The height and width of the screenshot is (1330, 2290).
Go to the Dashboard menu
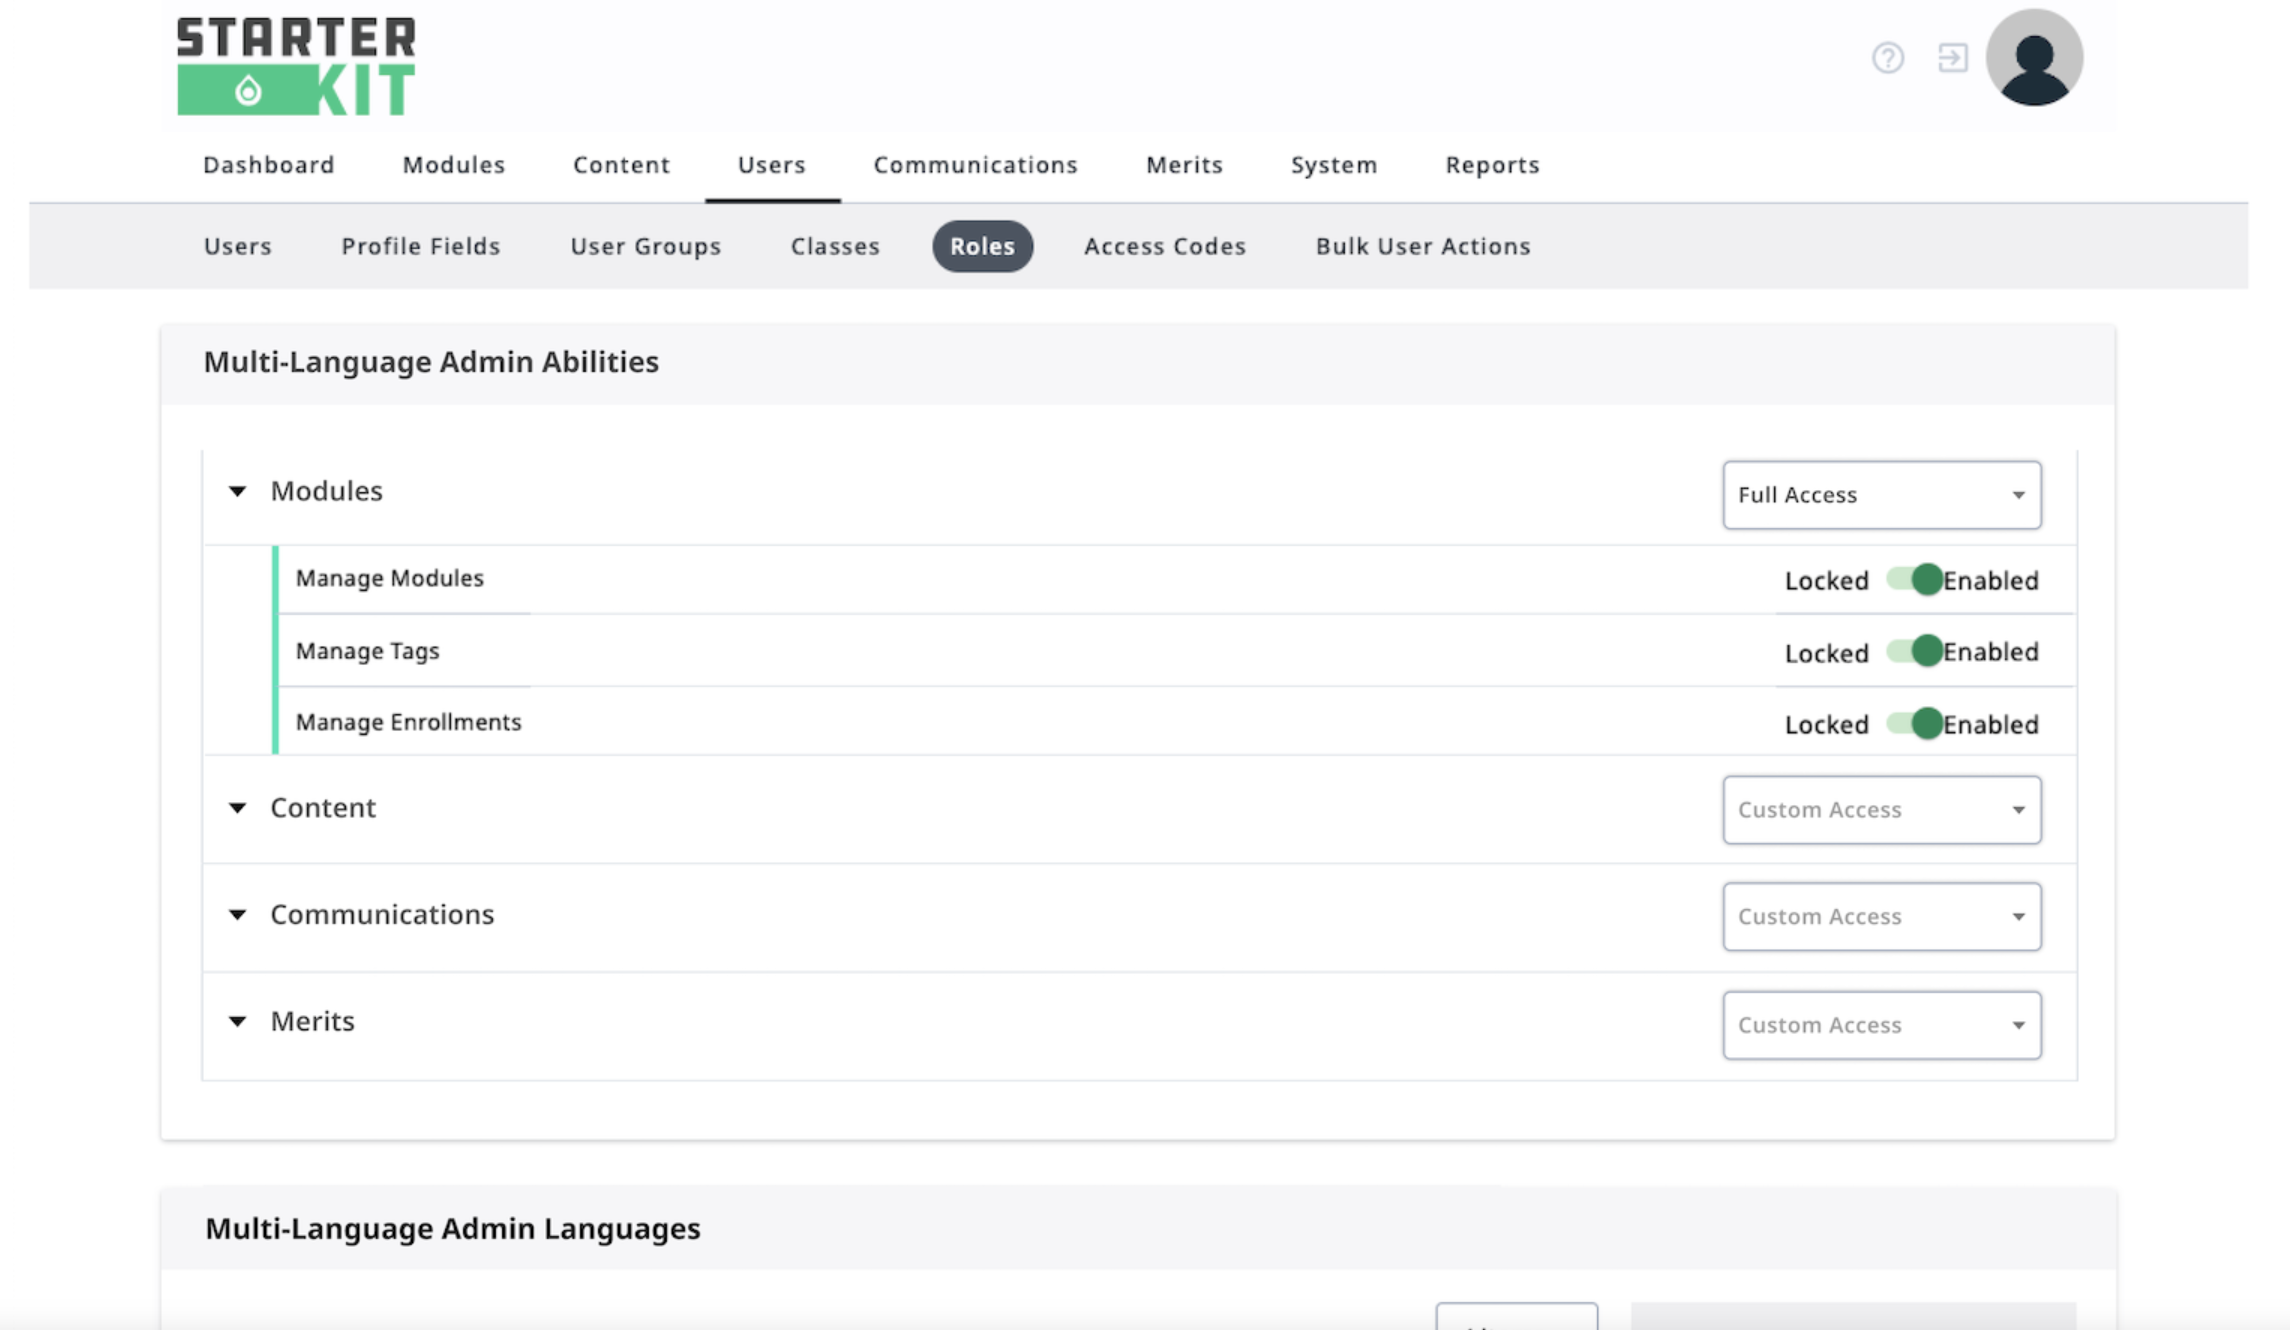269,165
